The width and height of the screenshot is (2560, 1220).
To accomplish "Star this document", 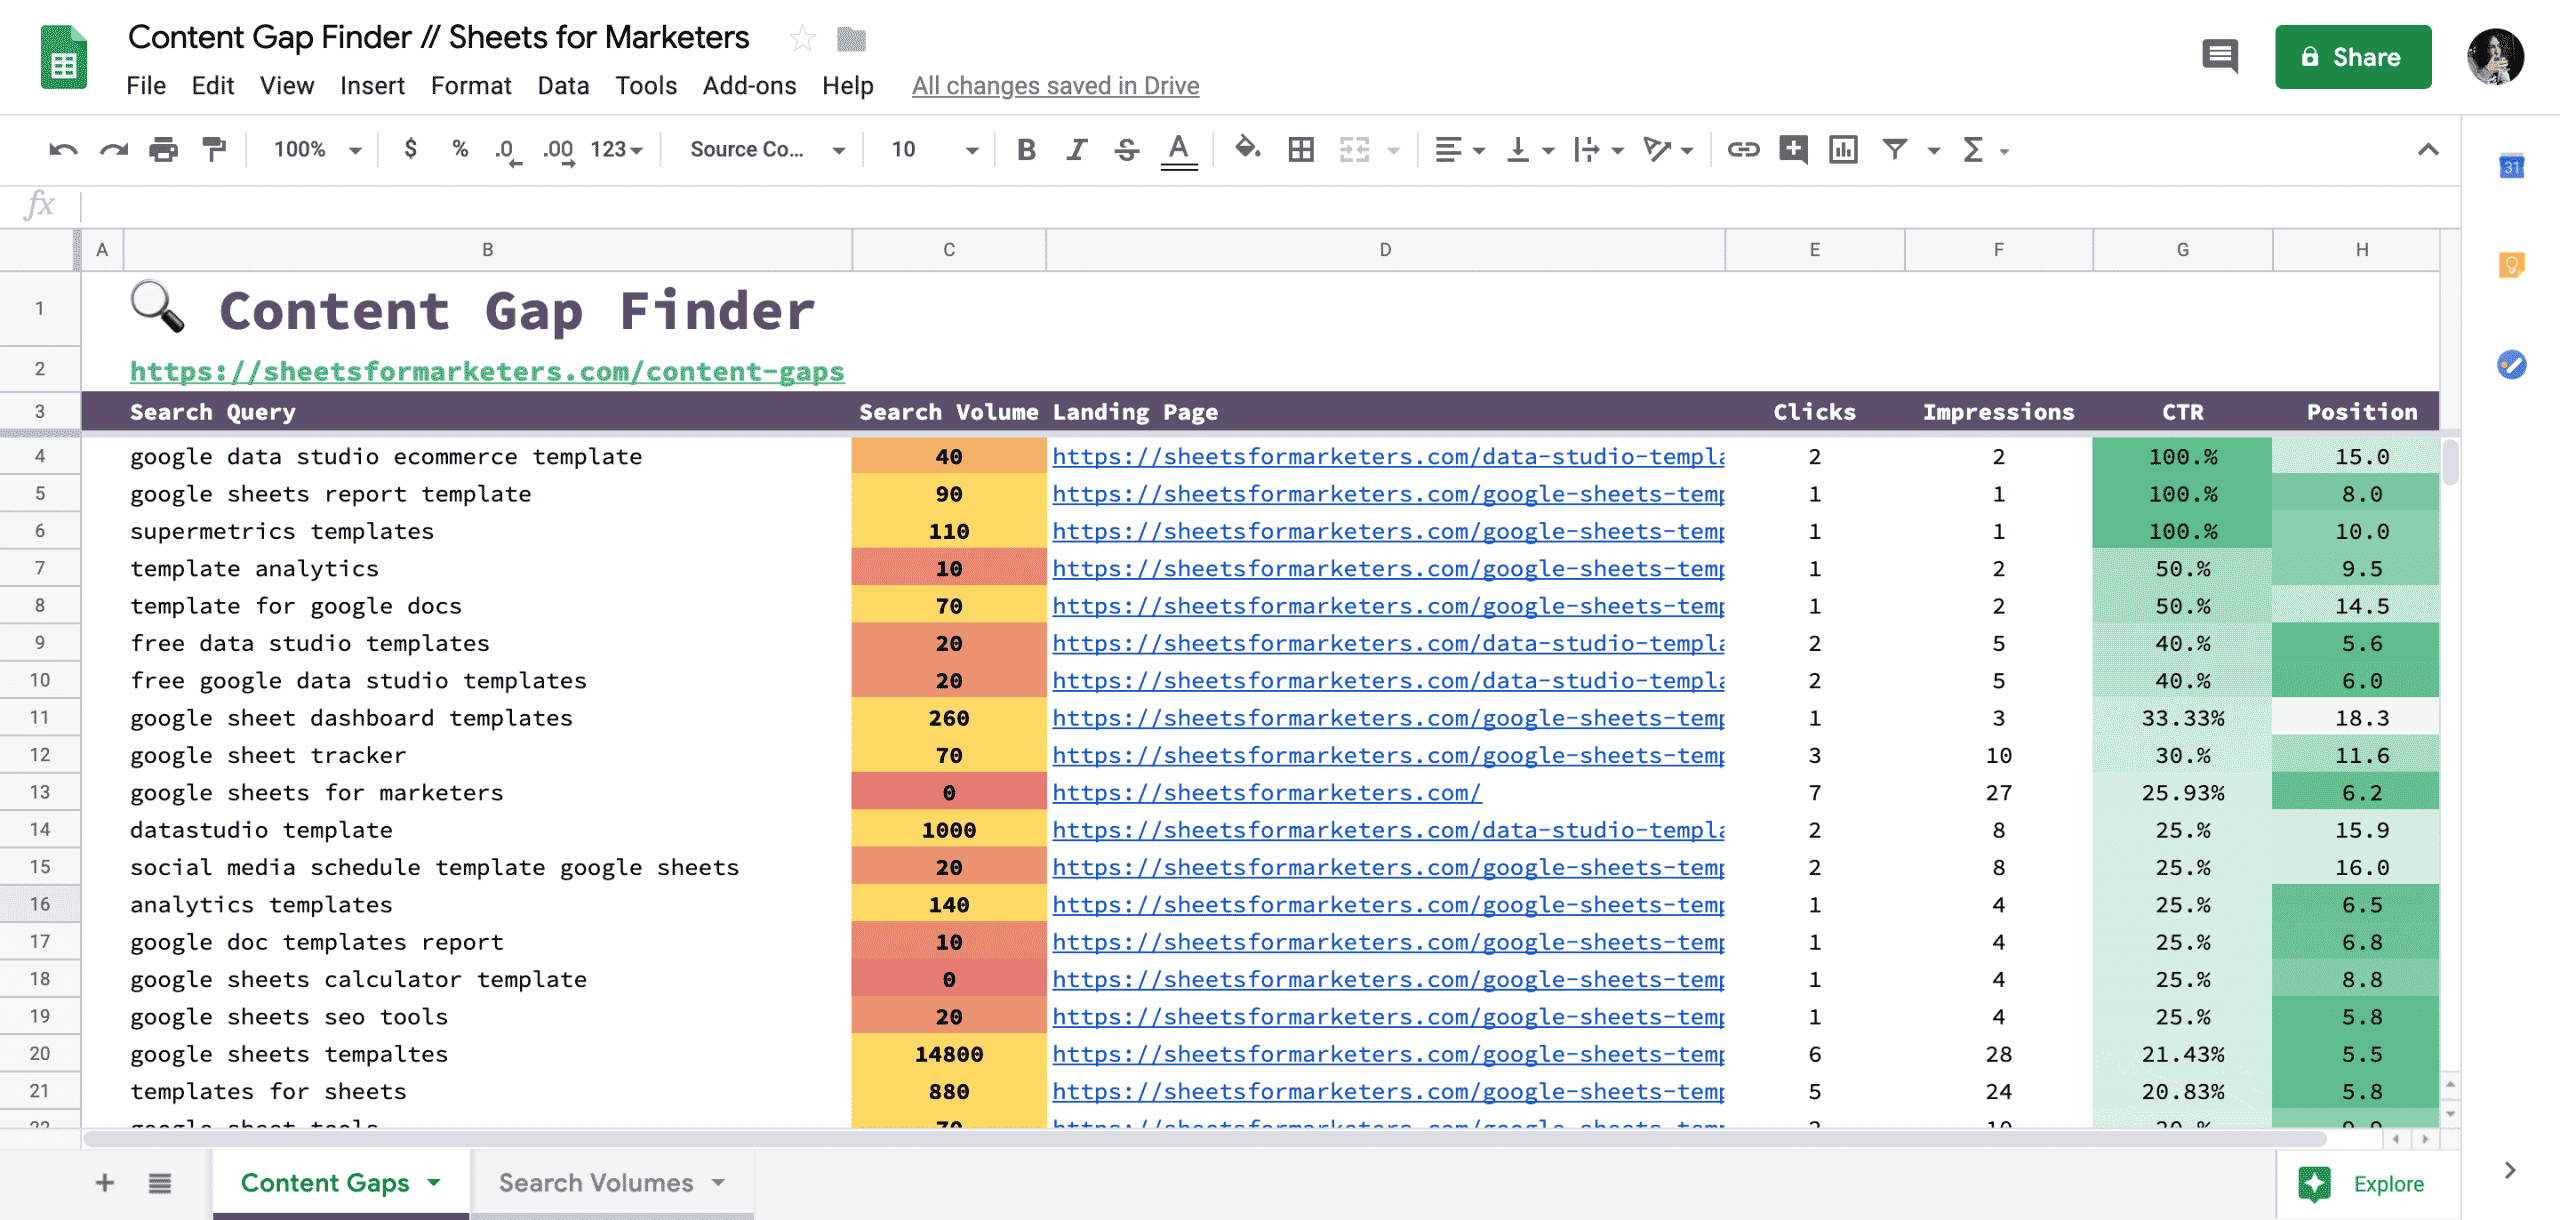I will coord(802,39).
